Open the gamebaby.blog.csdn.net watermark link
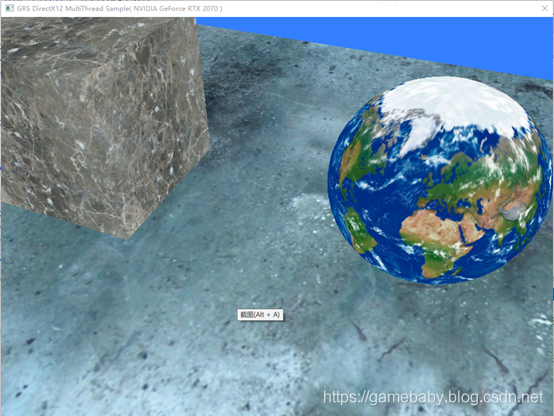This screenshot has height=416, width=554. (433, 397)
